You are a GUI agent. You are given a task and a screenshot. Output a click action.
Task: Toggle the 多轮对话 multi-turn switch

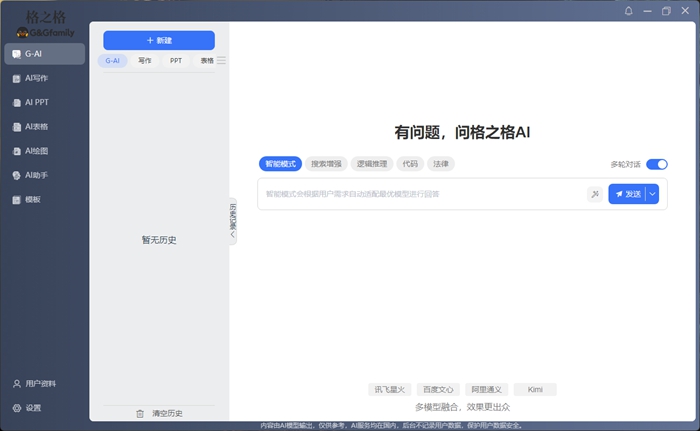click(x=656, y=164)
